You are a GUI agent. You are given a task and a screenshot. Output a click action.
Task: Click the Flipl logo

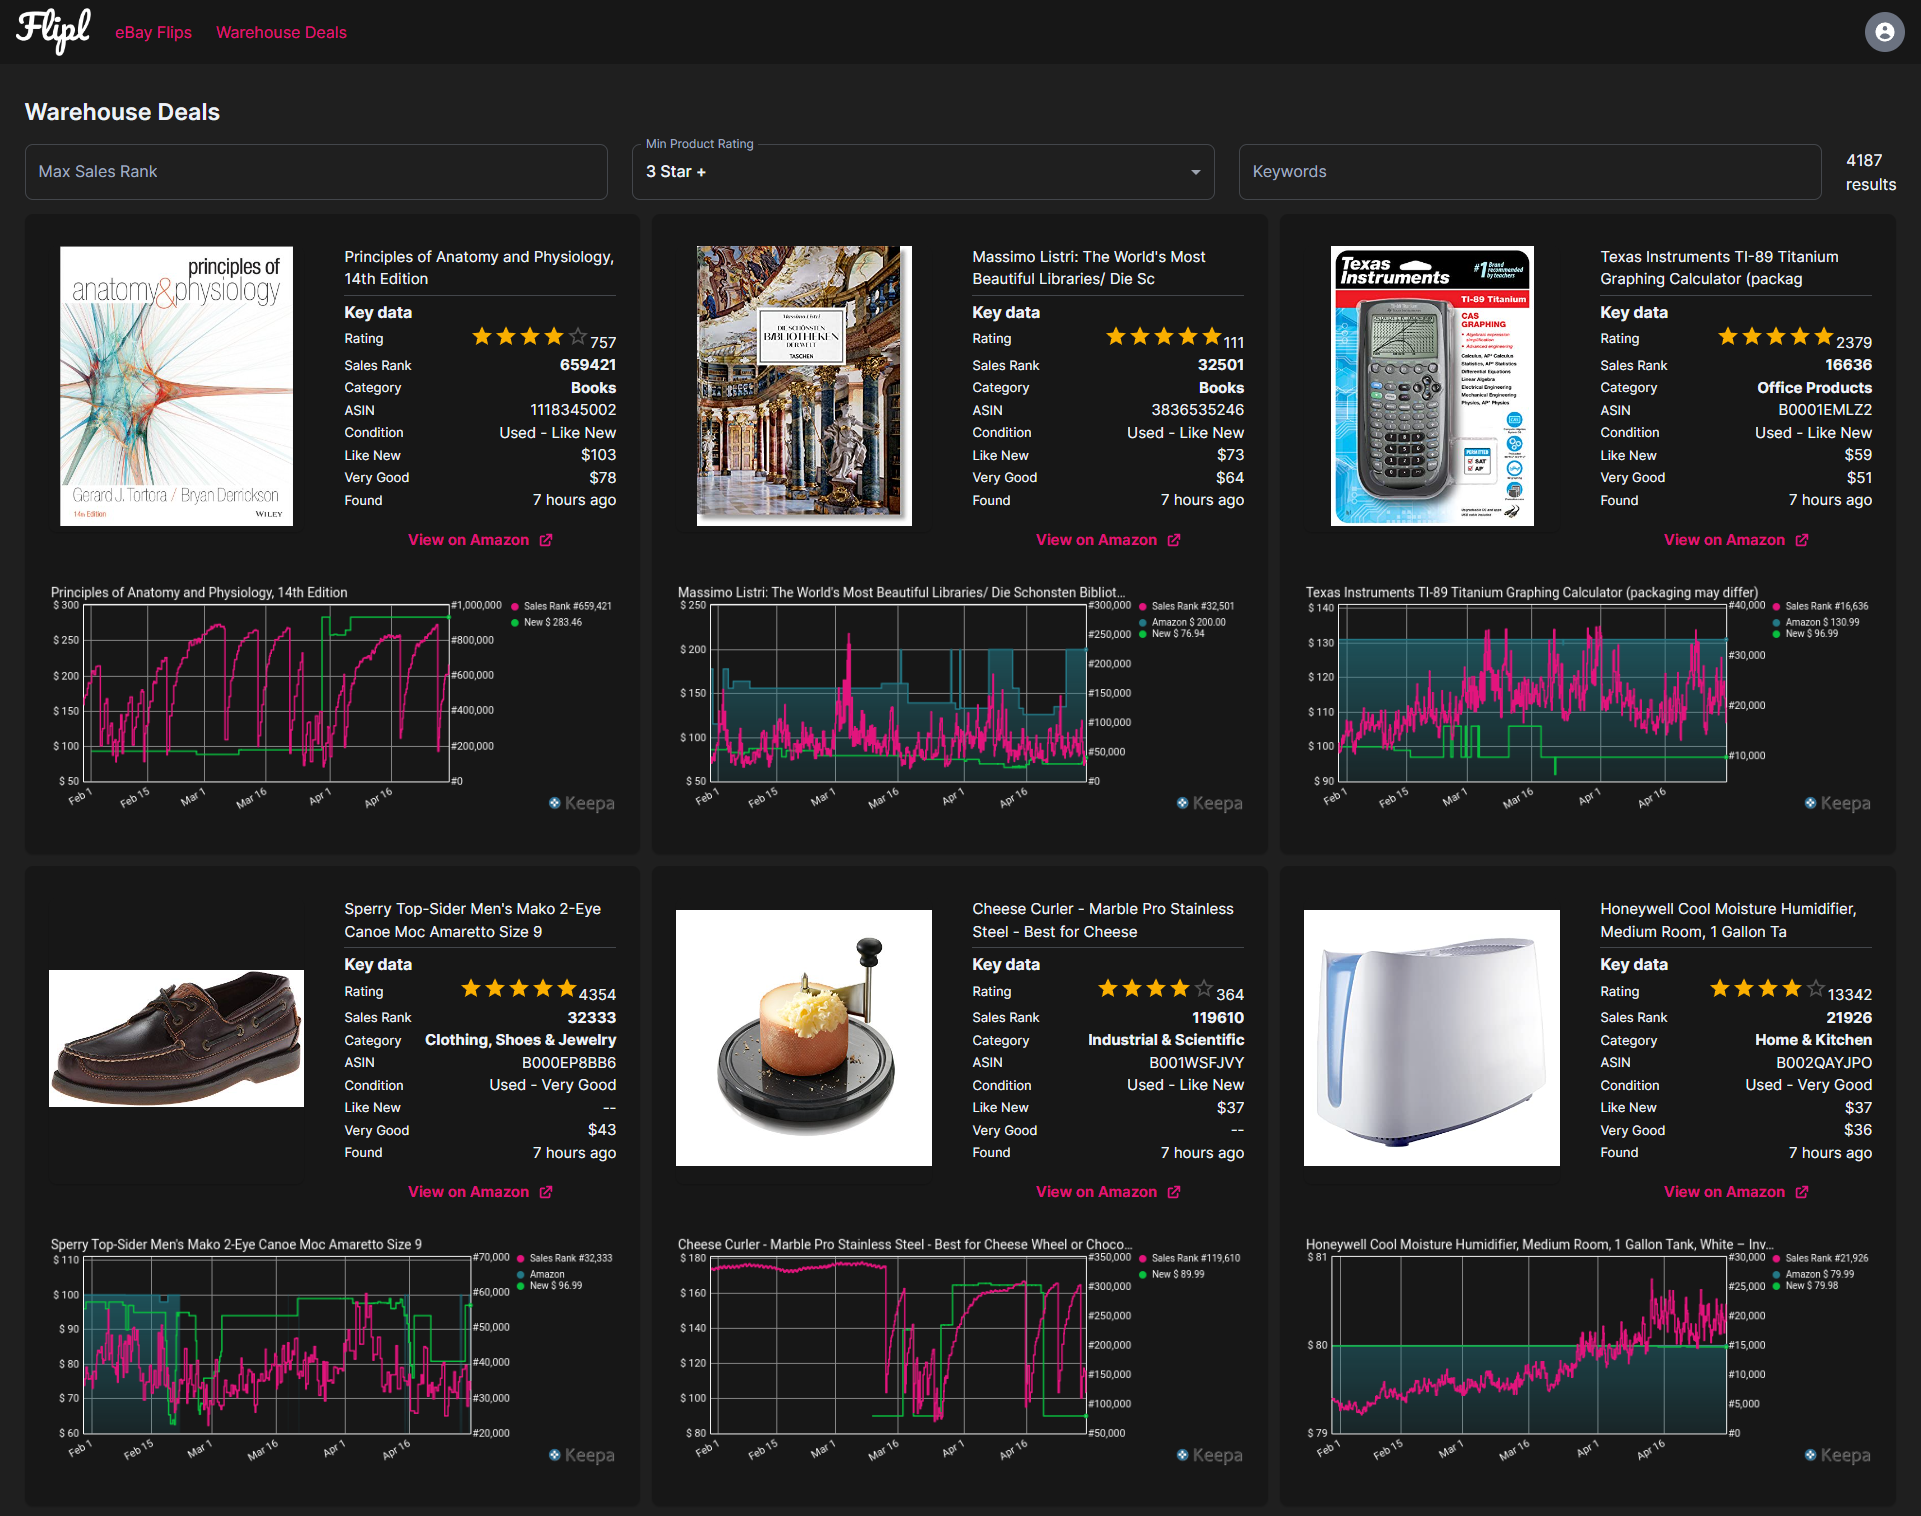(x=54, y=31)
